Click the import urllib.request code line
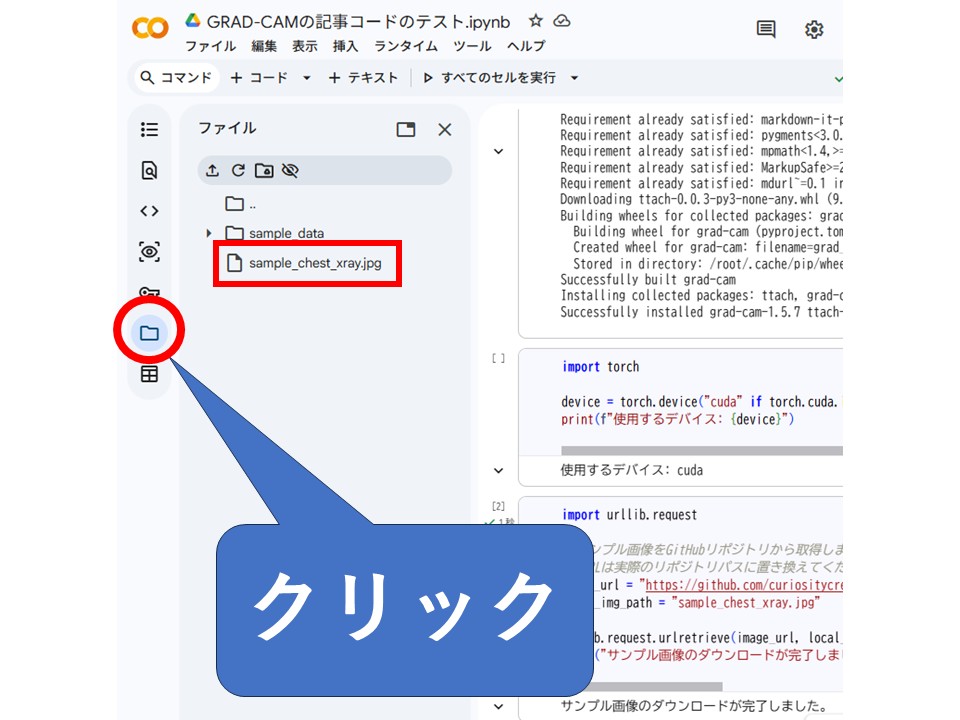Viewport: 960px width, 720px height. coord(629,515)
